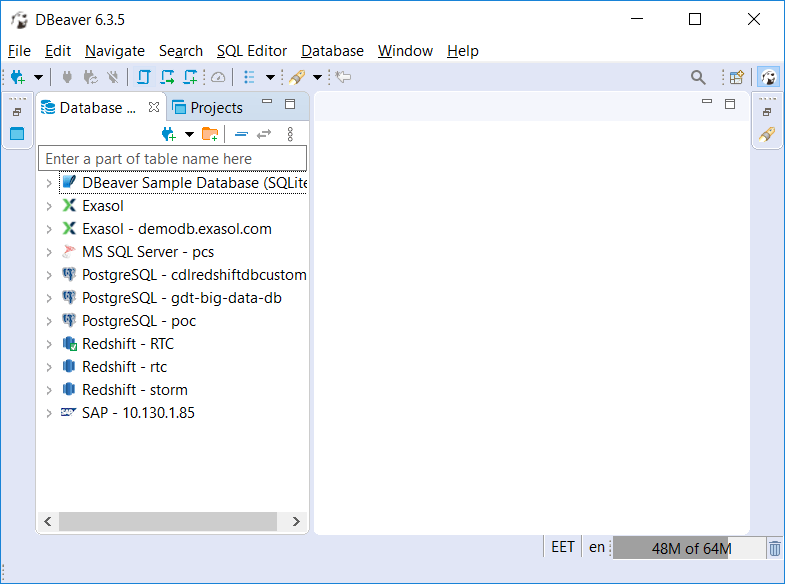Open the transaction mode dropdown arrow

pos(270,77)
